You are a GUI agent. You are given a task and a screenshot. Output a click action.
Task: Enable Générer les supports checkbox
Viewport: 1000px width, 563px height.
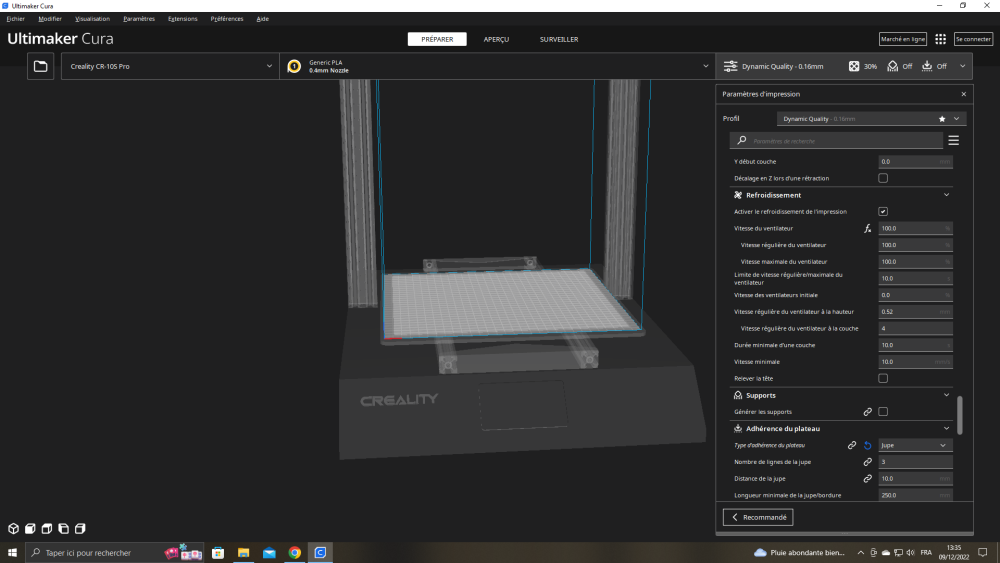click(883, 412)
